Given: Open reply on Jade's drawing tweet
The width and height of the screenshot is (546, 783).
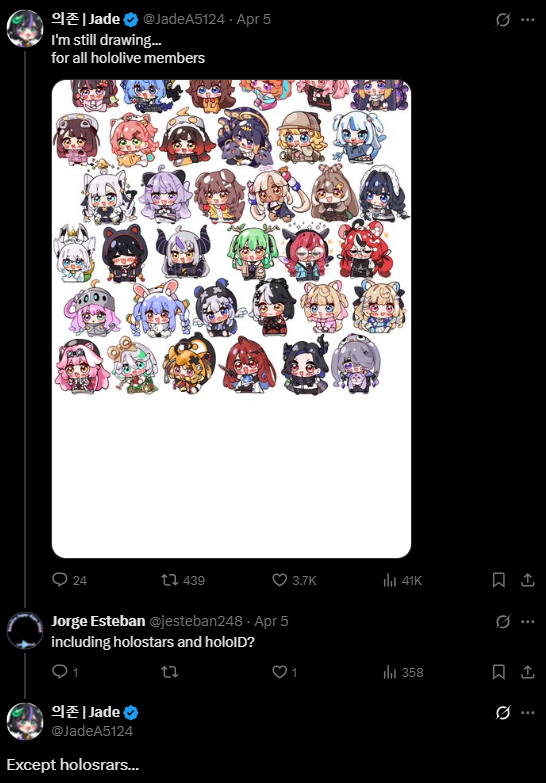Looking at the screenshot, I should pyautogui.click(x=69, y=580).
